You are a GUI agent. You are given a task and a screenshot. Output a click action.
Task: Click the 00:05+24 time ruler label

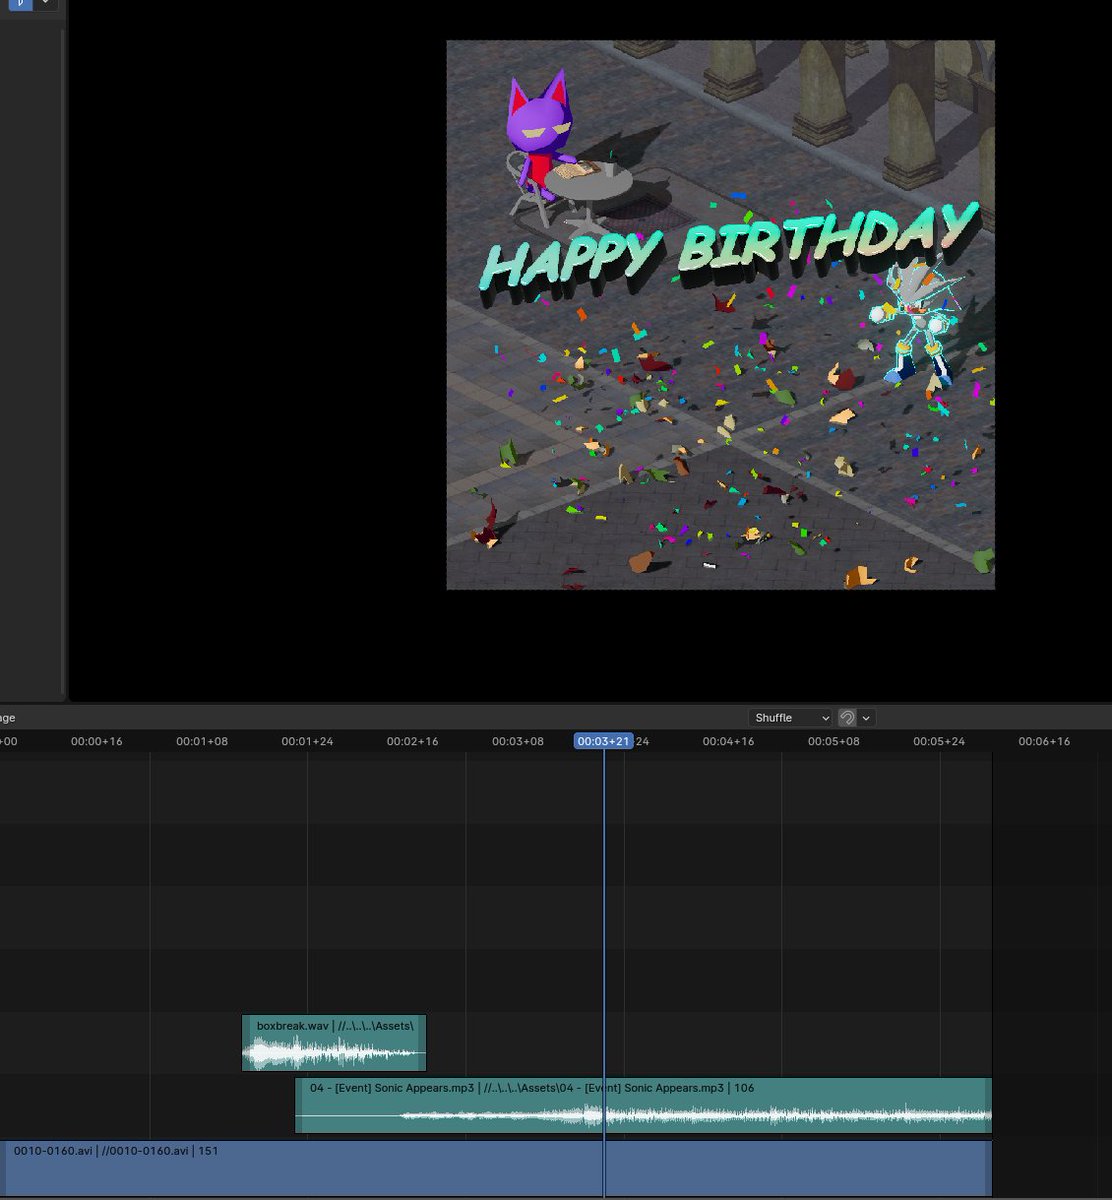point(939,742)
